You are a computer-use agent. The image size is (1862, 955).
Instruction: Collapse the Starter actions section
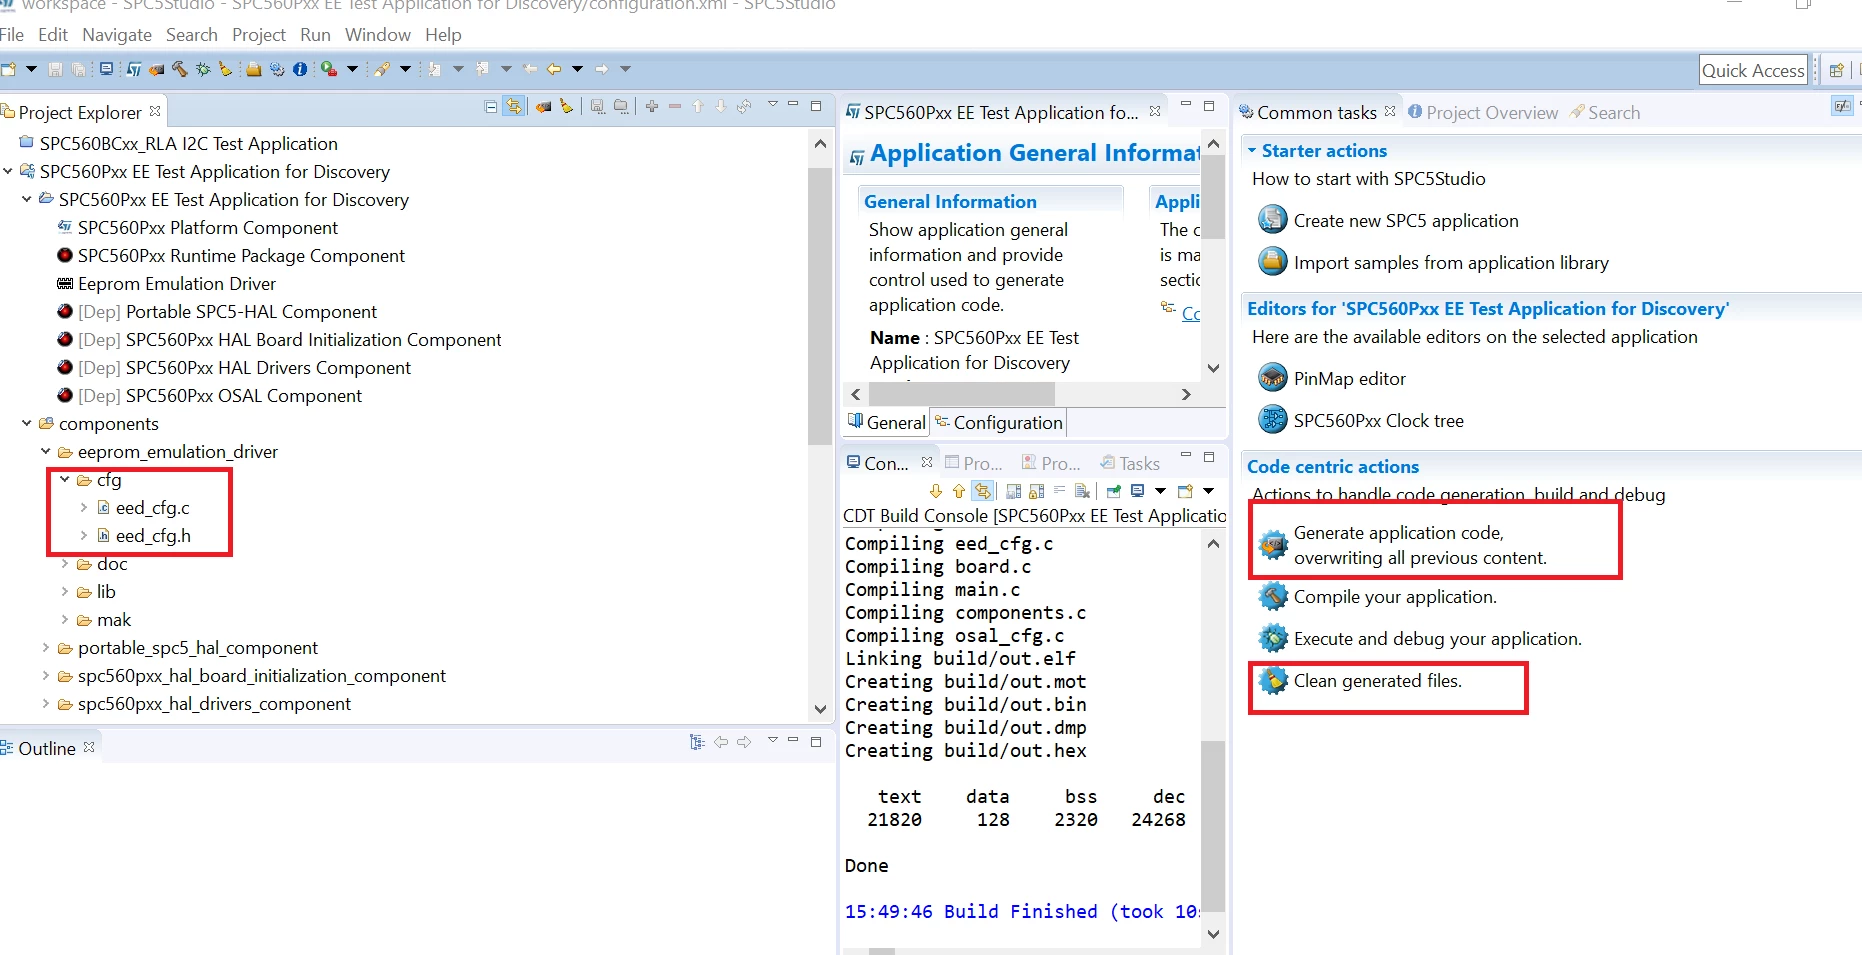click(x=1252, y=150)
